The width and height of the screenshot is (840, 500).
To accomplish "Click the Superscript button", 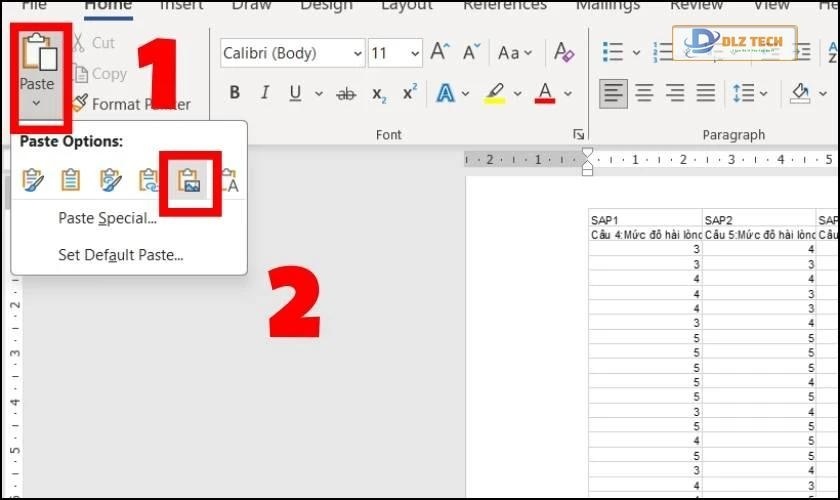I will click(x=409, y=94).
